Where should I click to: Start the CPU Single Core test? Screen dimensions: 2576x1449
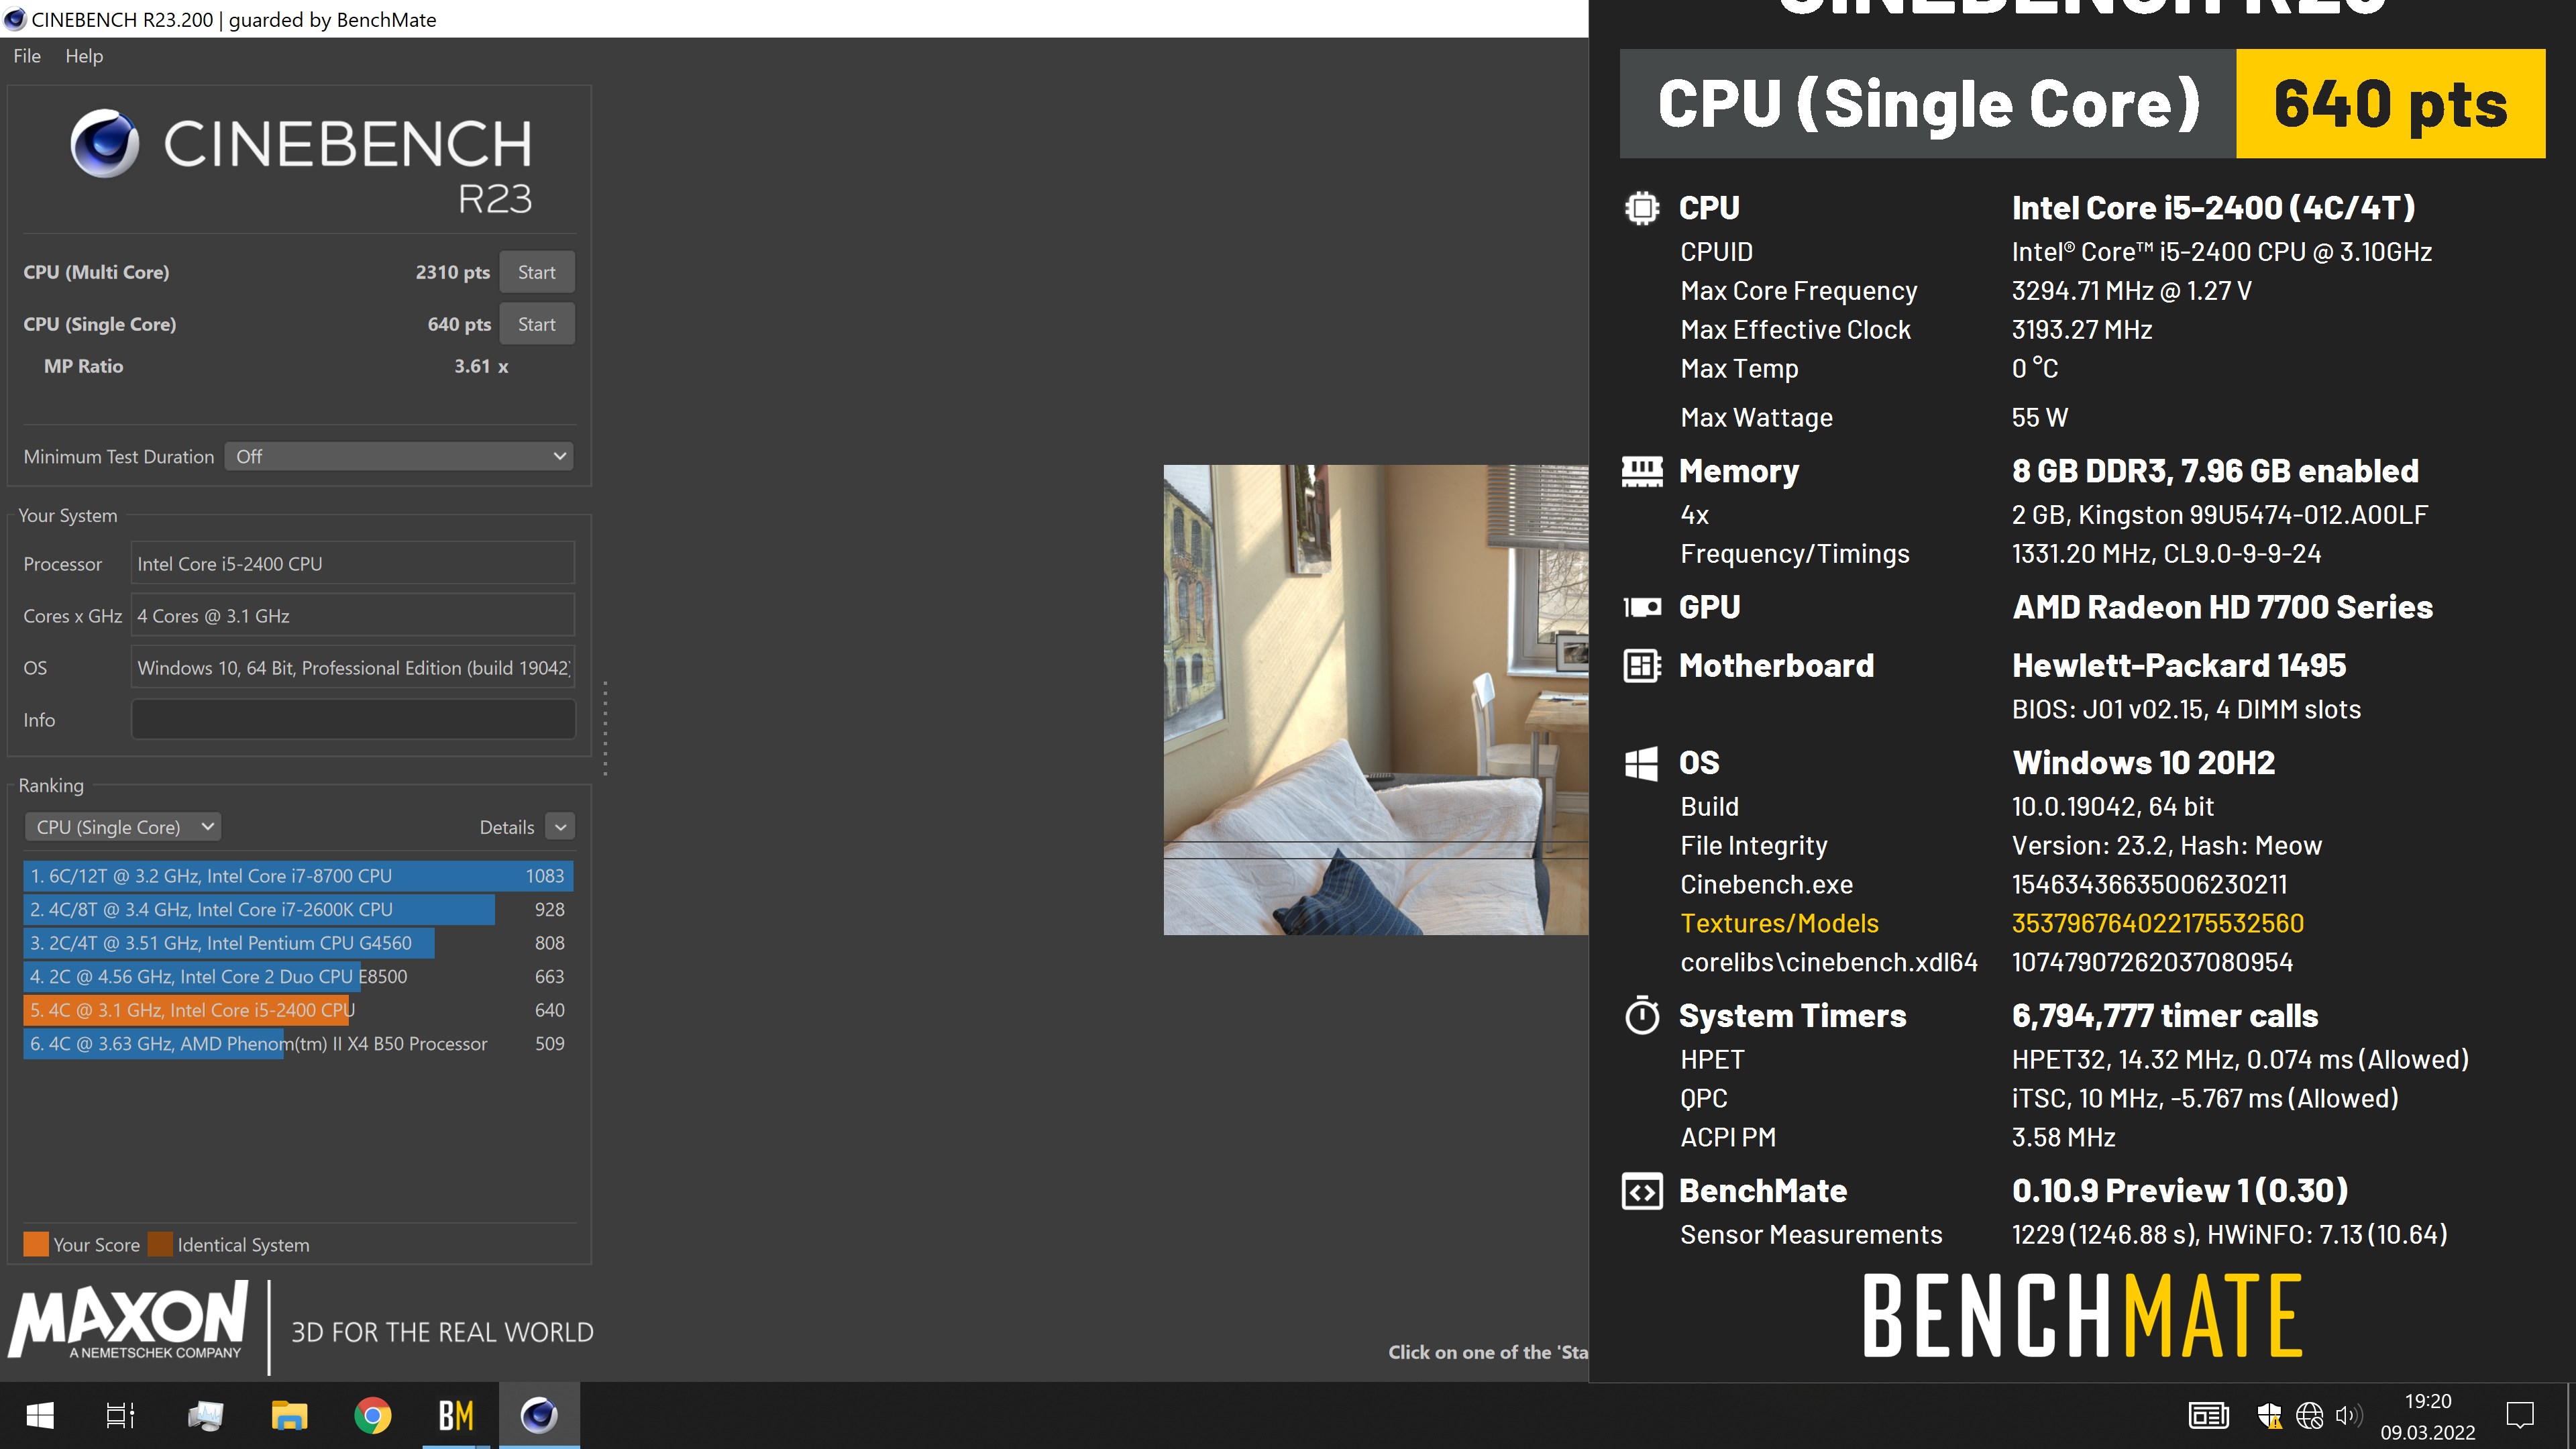(537, 324)
